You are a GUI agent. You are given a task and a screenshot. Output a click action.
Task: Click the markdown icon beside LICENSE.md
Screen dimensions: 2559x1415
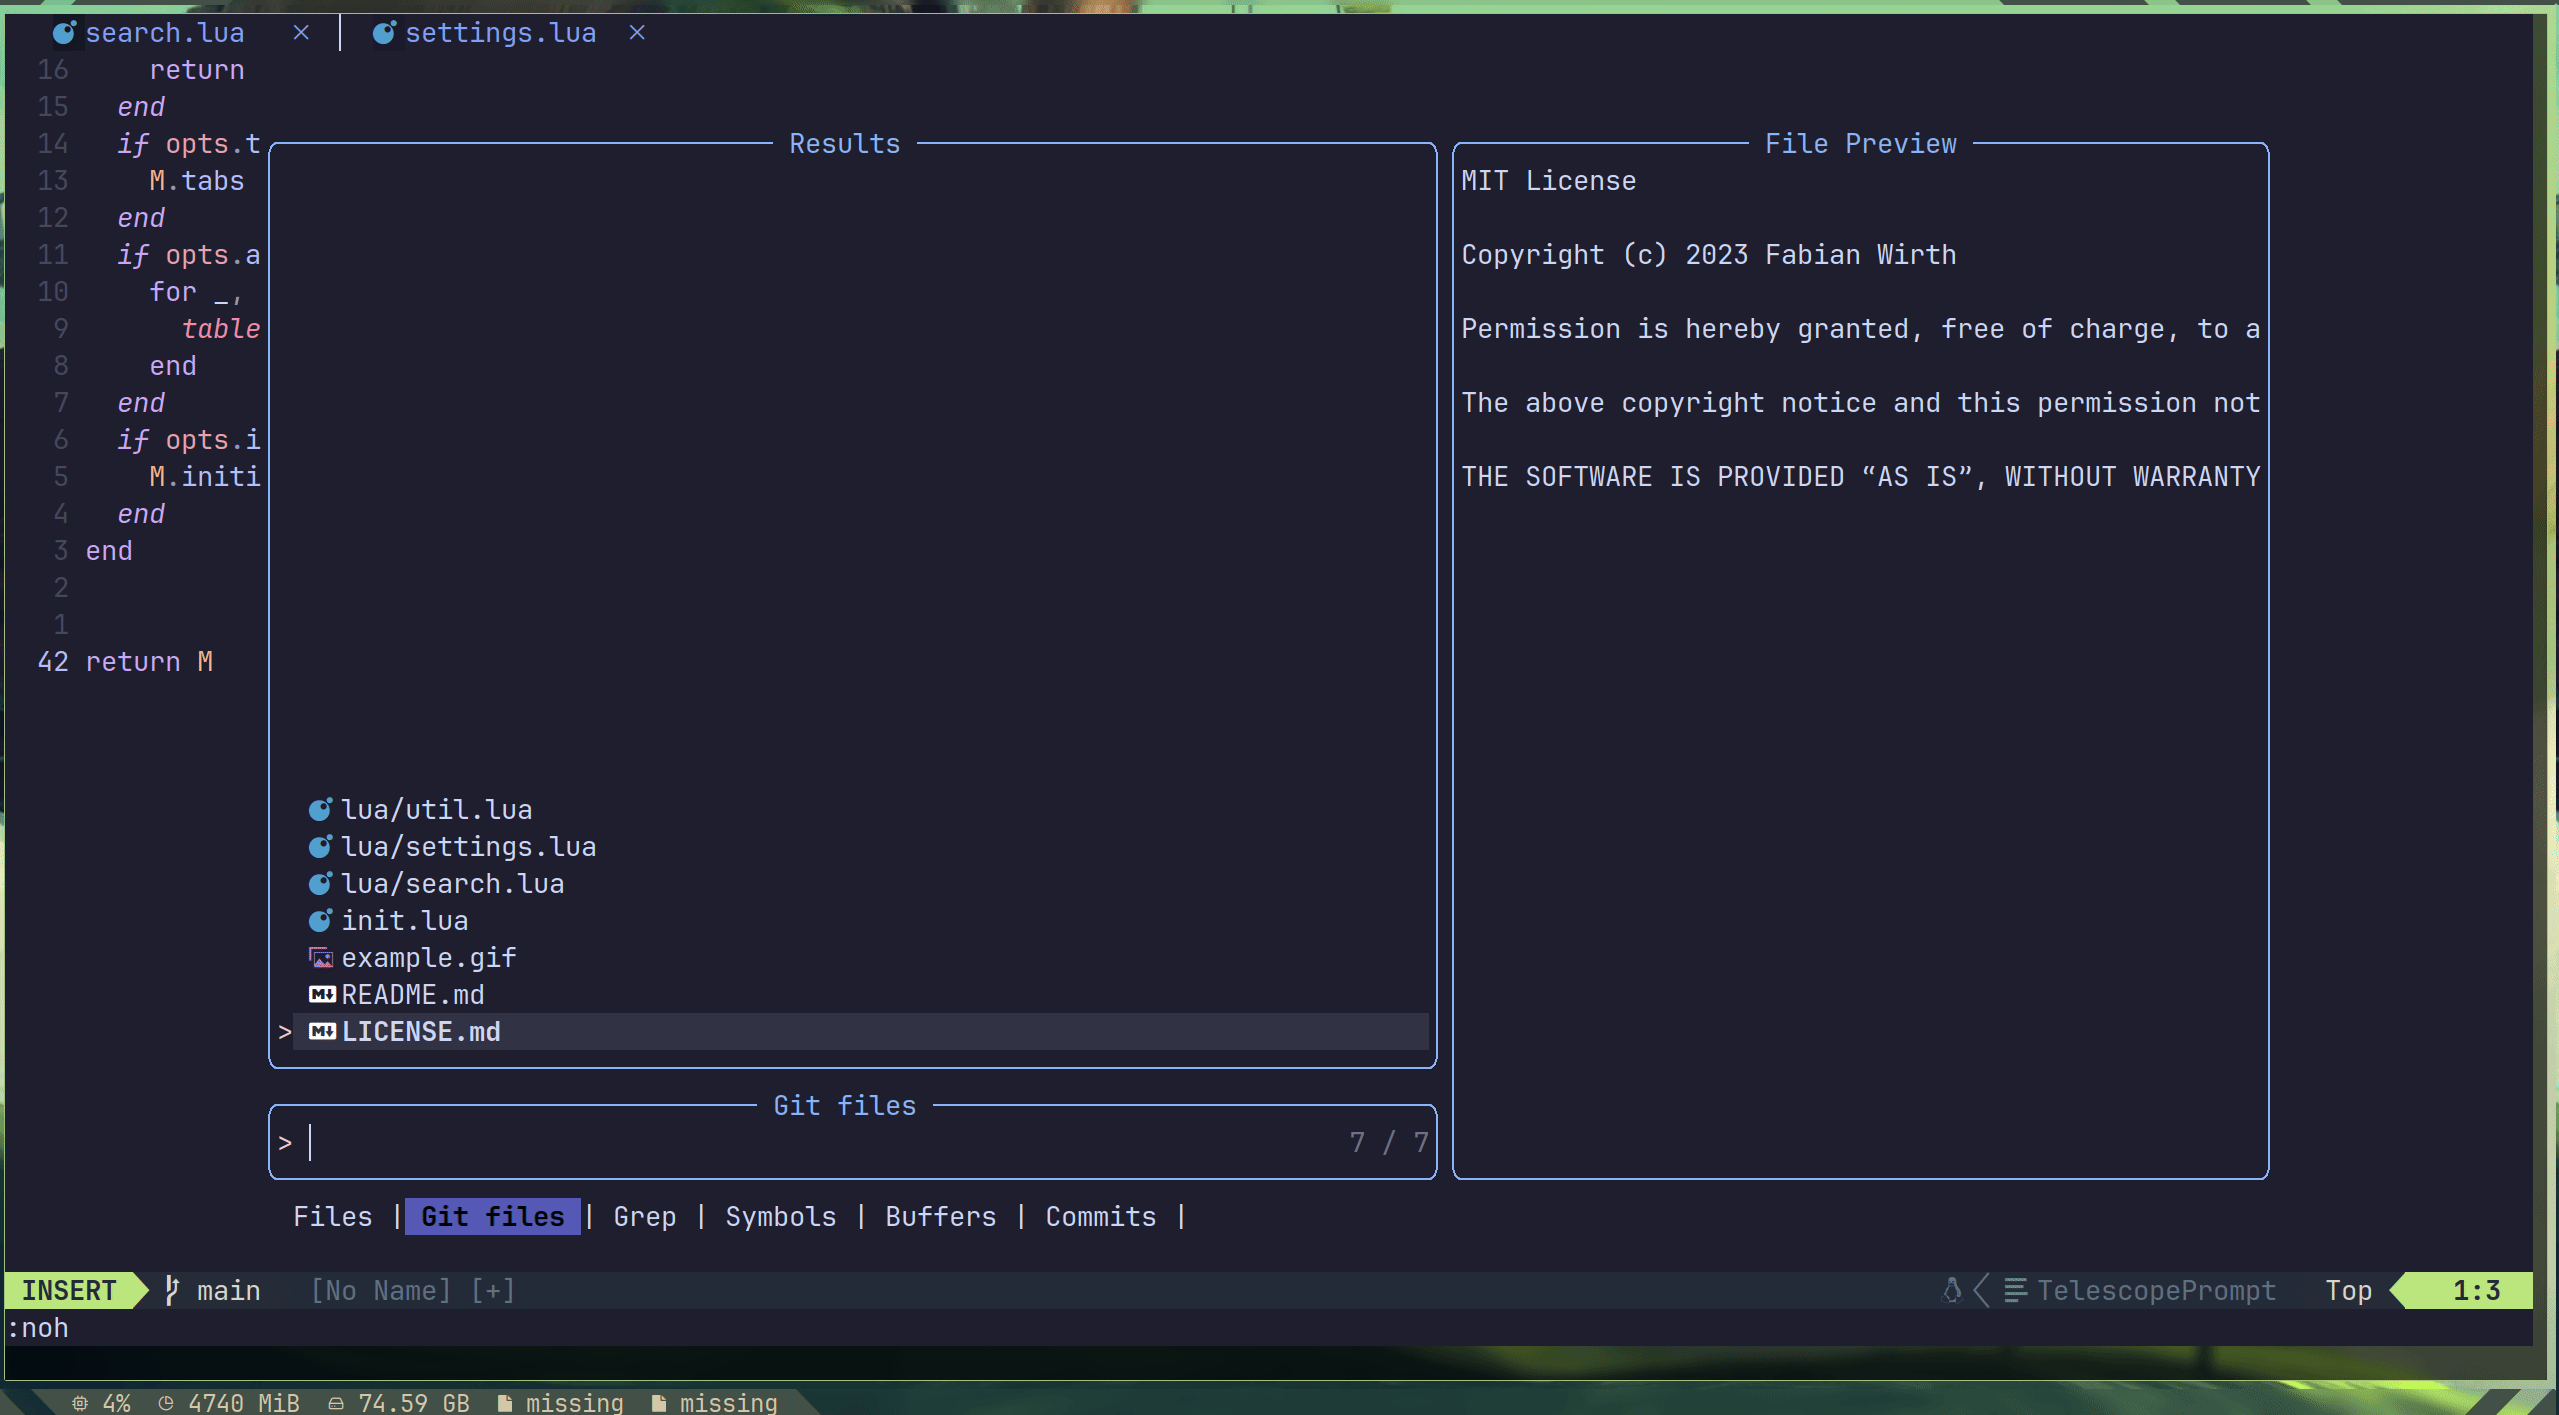(x=322, y=1031)
